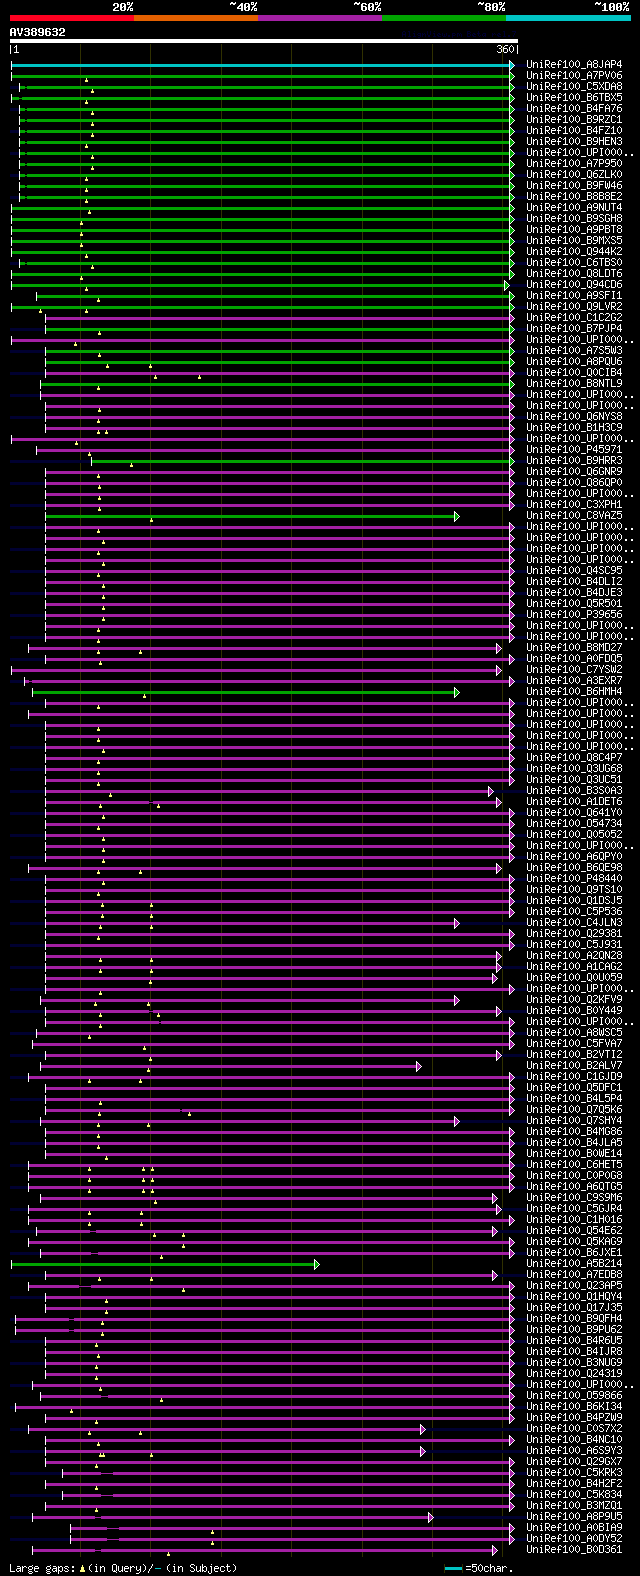The width and height of the screenshot is (640, 1576).
Task: Select the UniRef100_A7S5W3 label
Action: (574, 351)
